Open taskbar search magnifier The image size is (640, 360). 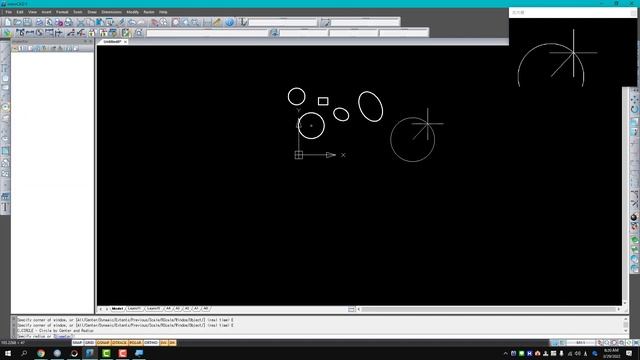point(24,353)
